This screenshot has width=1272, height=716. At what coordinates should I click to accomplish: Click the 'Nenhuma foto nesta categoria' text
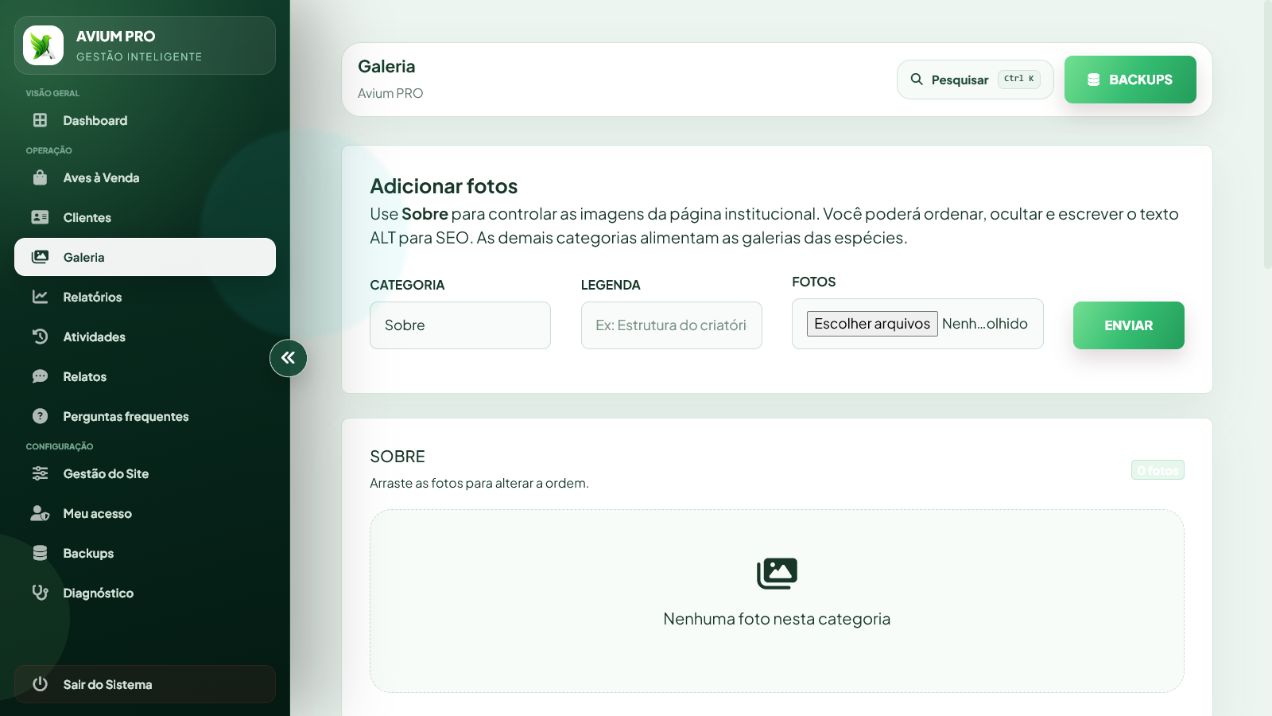click(777, 619)
